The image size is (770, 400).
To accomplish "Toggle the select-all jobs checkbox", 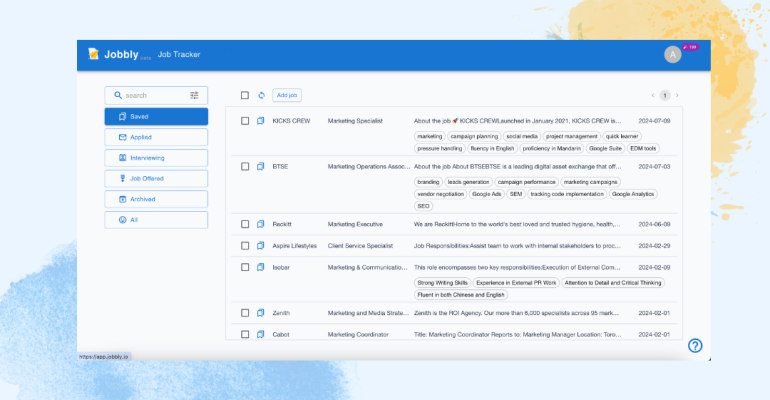I will point(245,95).
